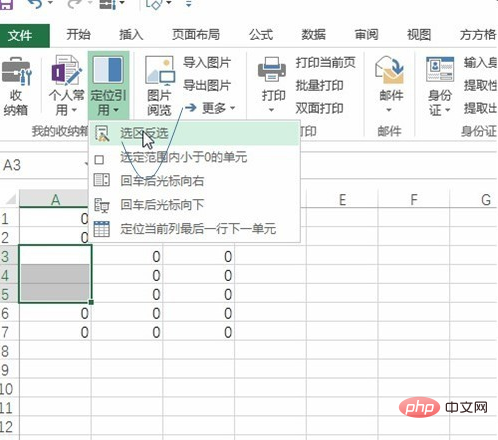Click cell A3
This screenshot has width=498, height=440.
click(x=55, y=255)
